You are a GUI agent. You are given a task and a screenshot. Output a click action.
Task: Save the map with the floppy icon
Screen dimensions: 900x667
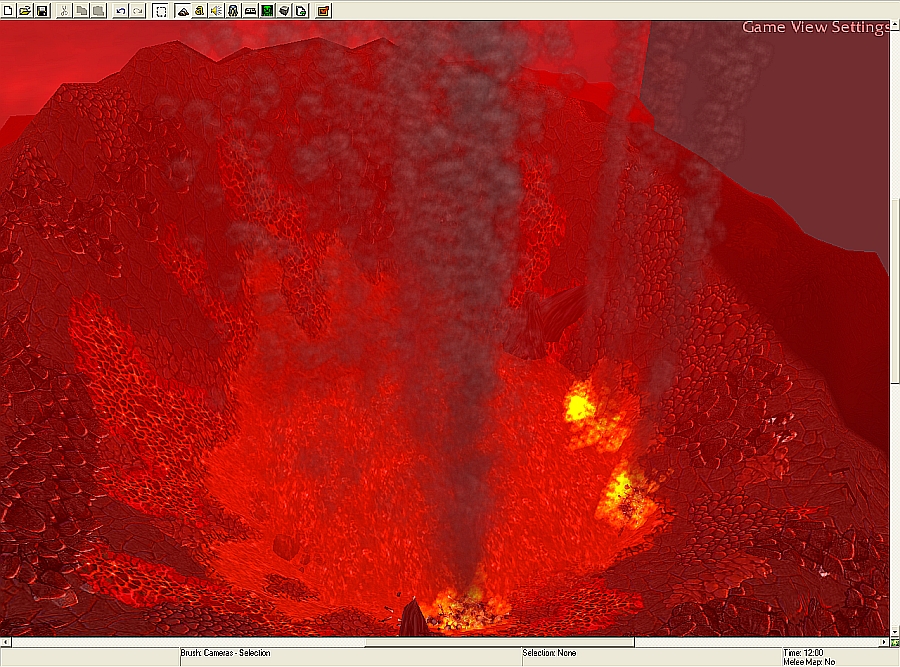42,10
